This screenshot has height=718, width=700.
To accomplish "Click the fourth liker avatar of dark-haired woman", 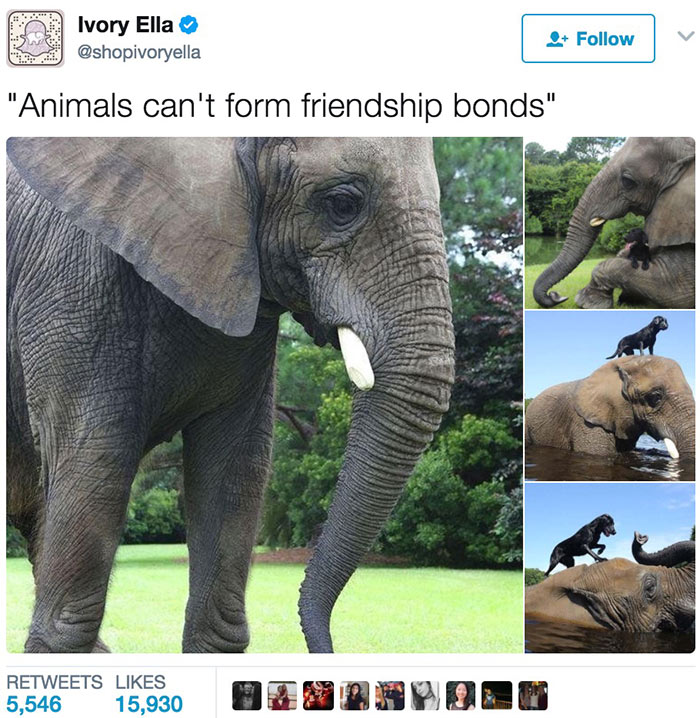I will point(353,696).
